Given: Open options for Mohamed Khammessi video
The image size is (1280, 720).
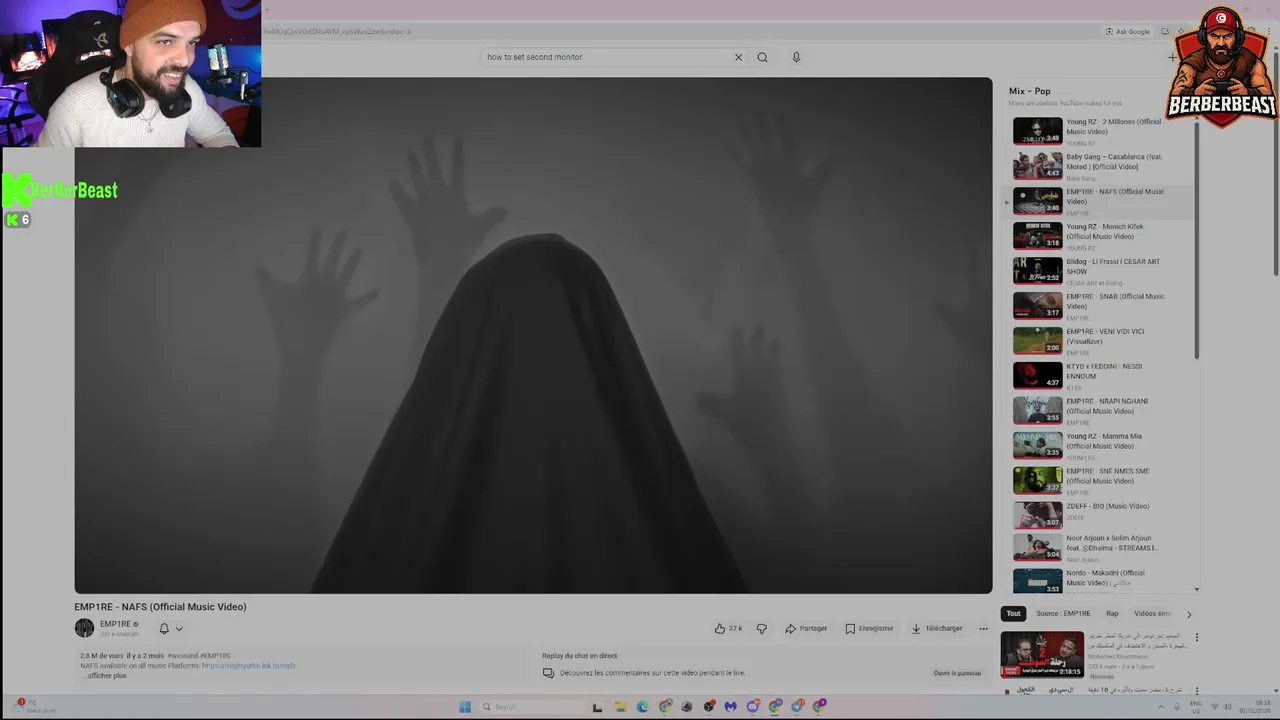Looking at the screenshot, I should click(1196, 637).
